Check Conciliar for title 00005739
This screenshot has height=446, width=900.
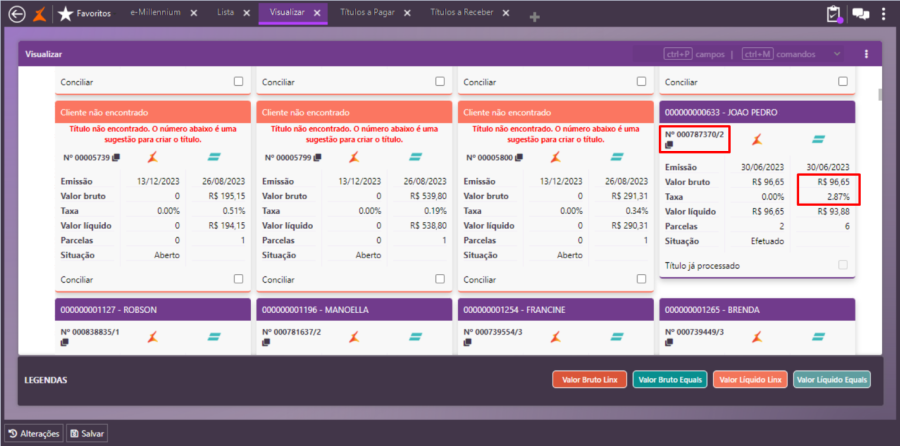[x=238, y=279]
